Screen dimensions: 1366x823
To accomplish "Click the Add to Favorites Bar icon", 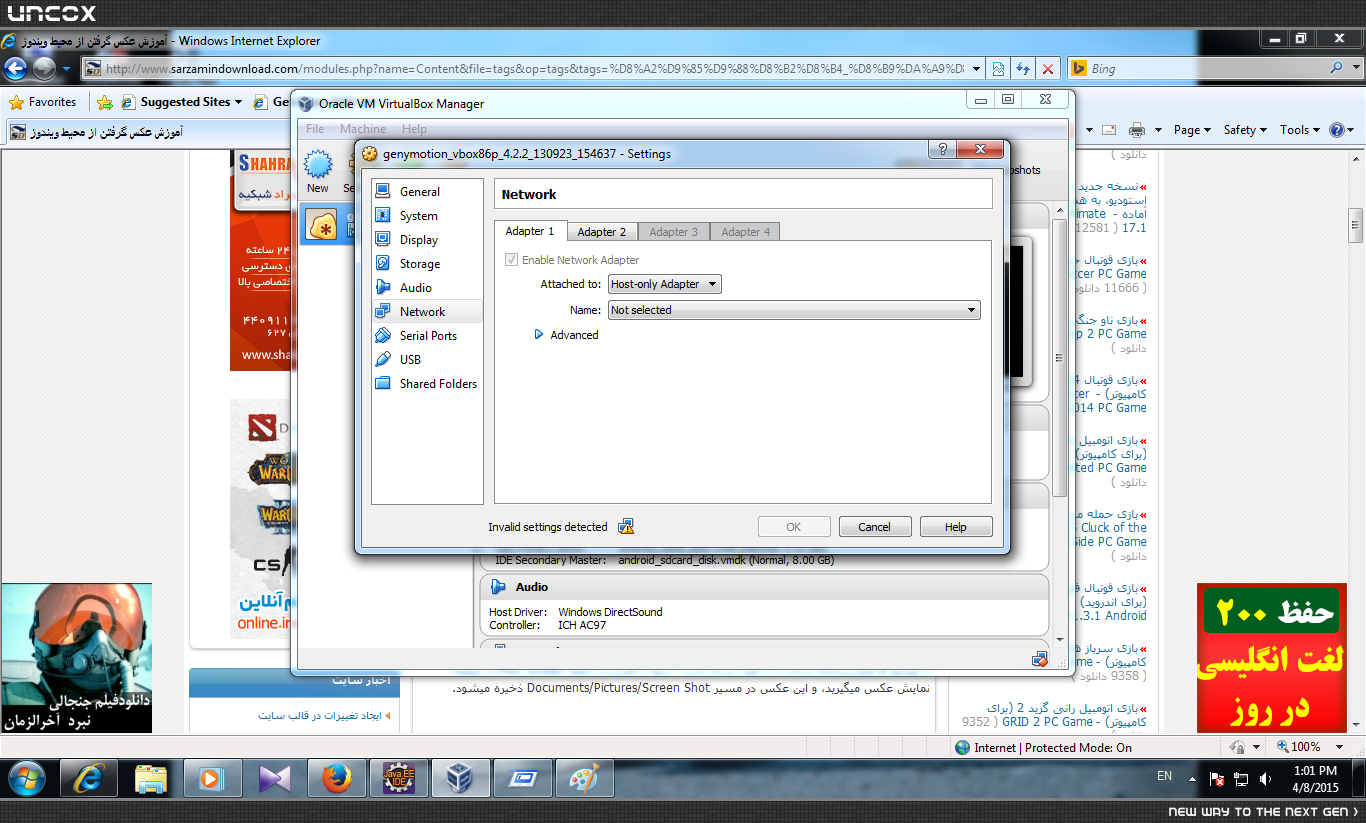I will [105, 102].
